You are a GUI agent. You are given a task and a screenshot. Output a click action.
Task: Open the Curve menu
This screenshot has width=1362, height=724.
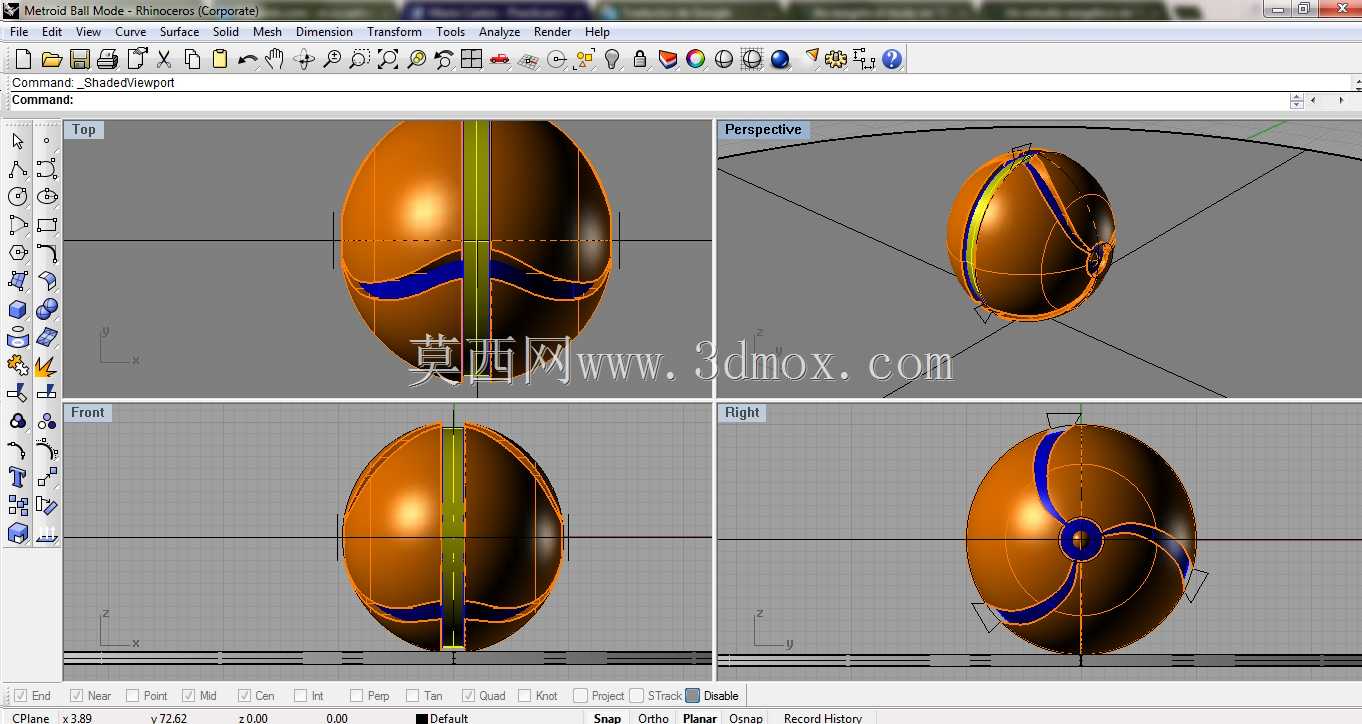131,32
